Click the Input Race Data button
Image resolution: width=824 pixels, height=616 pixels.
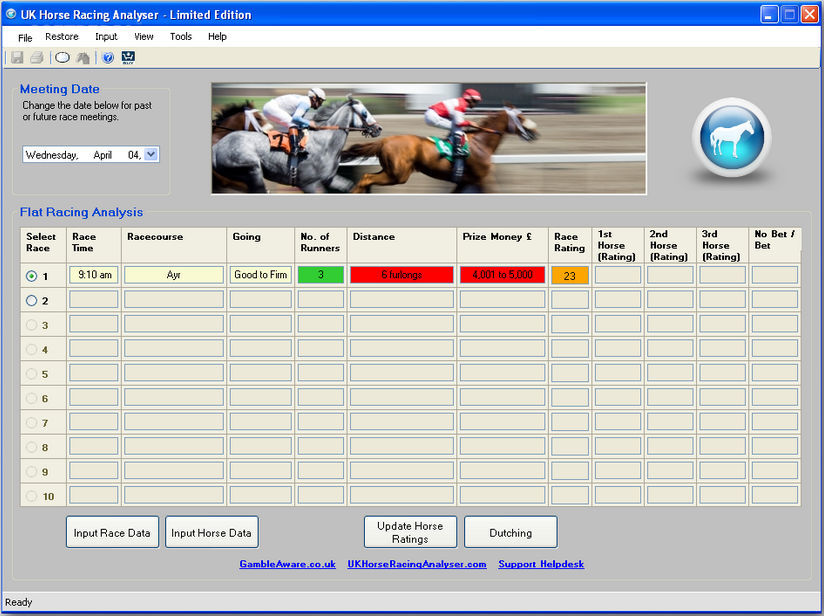pos(111,532)
